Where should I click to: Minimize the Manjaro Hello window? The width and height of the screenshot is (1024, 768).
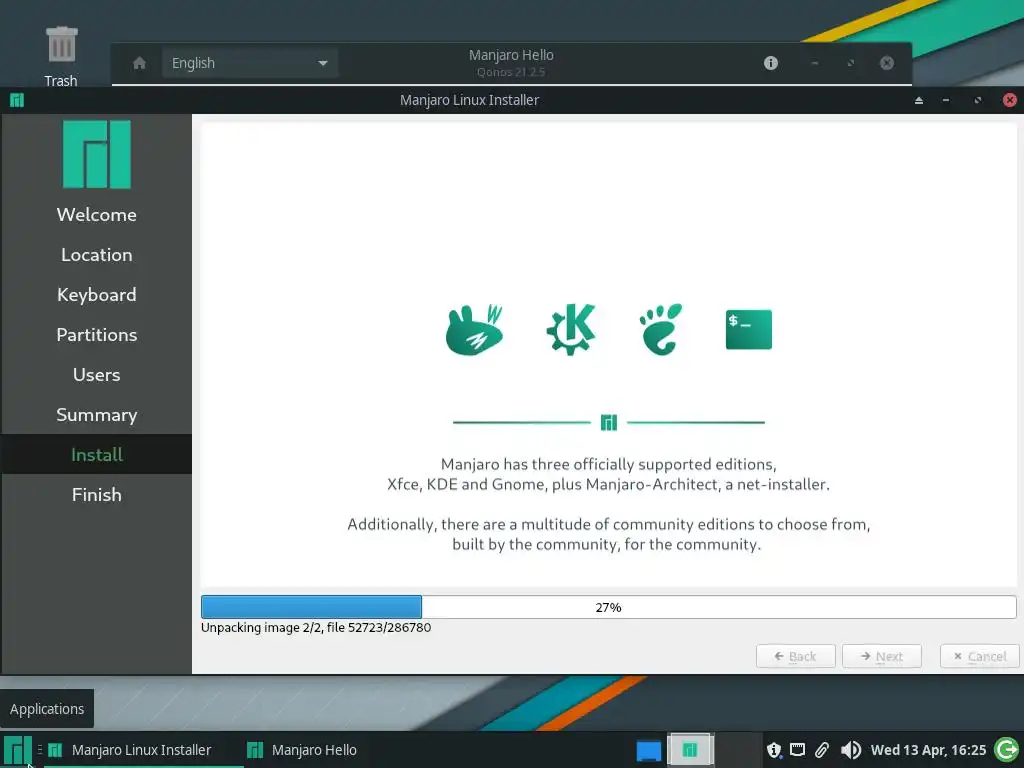[x=814, y=63]
